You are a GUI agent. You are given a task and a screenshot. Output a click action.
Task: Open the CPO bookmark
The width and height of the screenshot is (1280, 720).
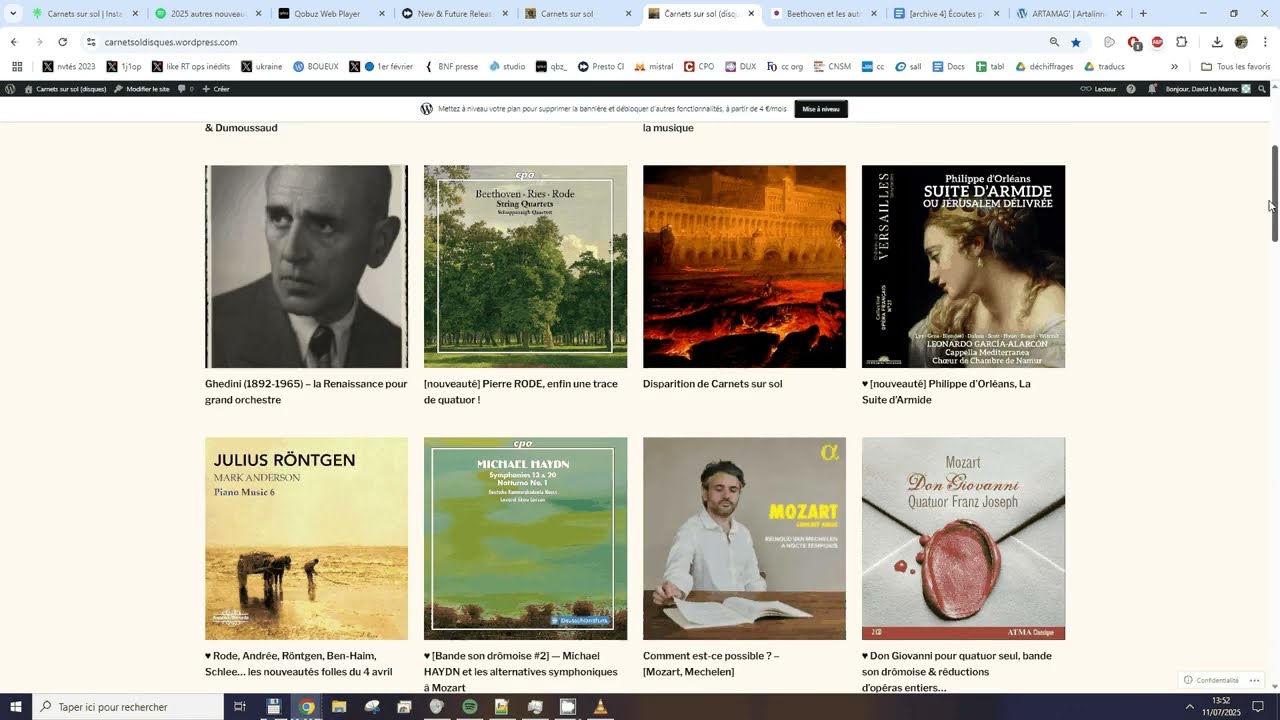699,67
